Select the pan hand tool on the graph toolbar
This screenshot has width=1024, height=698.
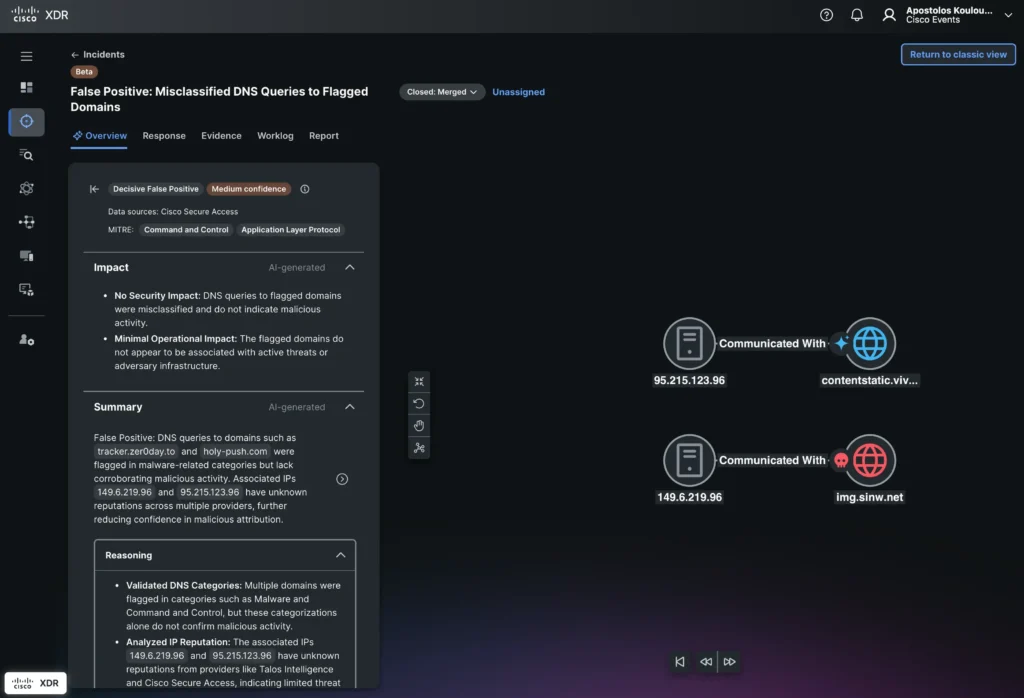419,425
